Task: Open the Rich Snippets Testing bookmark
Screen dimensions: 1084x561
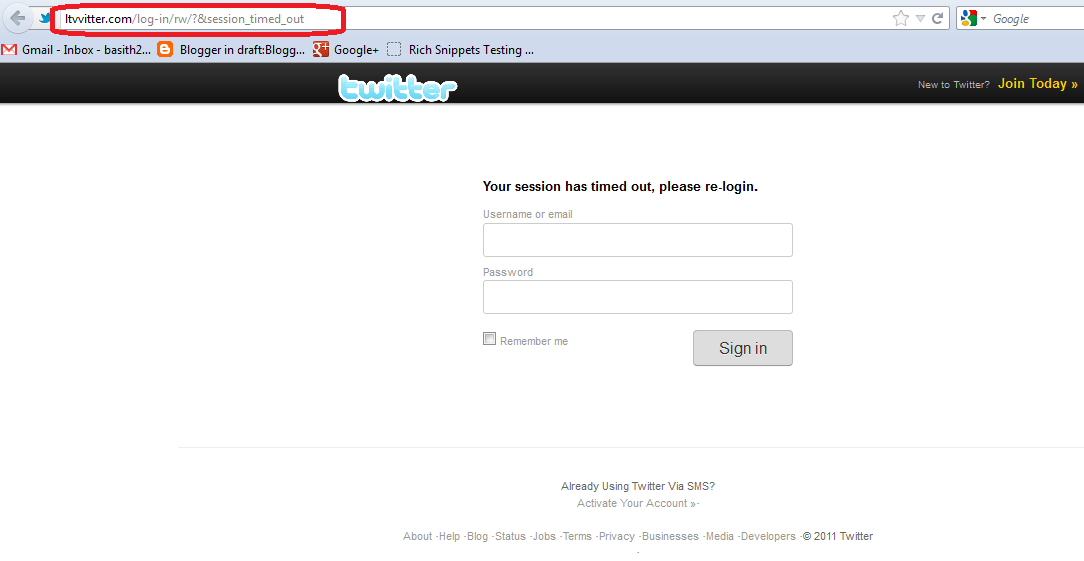Action: pyautogui.click(x=460, y=50)
